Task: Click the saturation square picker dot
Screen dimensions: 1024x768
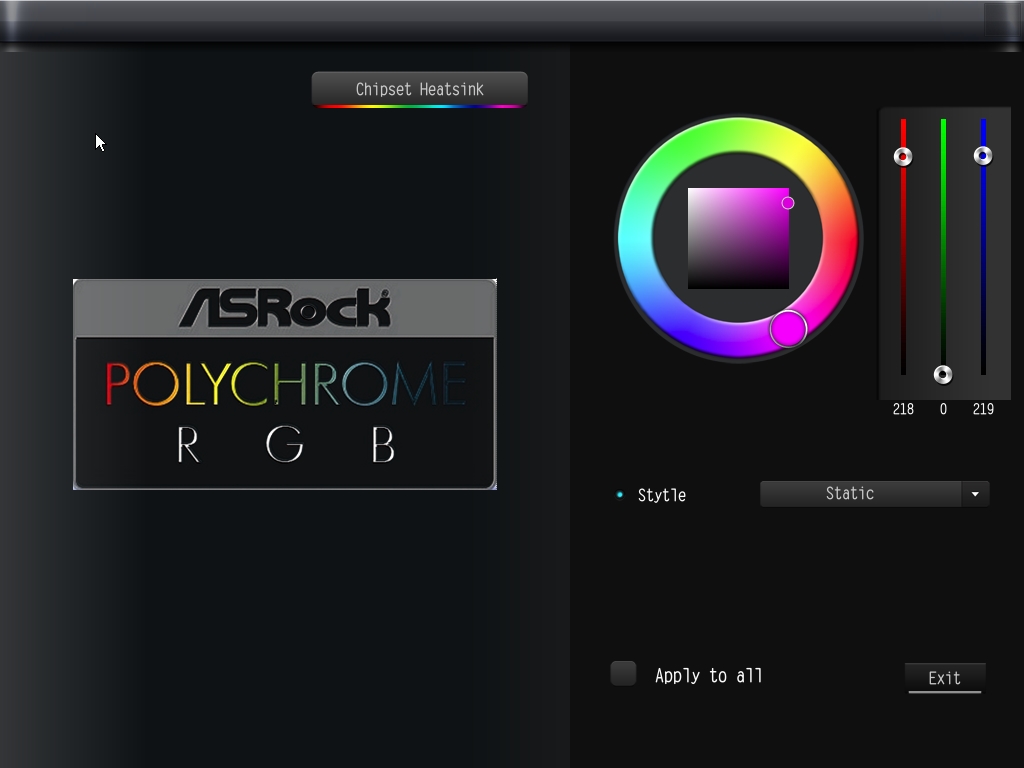Action: click(788, 203)
